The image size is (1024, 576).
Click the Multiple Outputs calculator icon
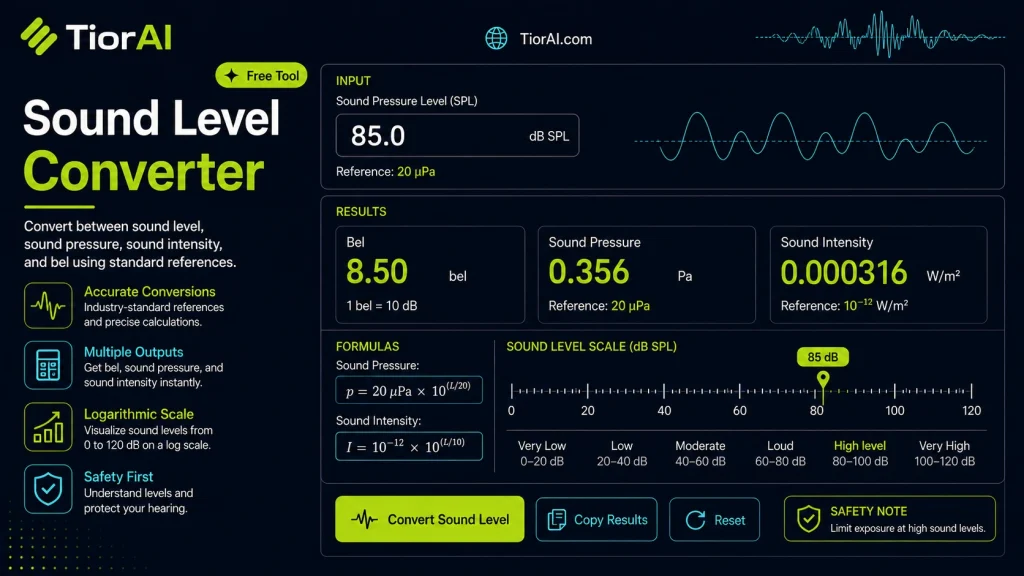[x=48, y=365]
